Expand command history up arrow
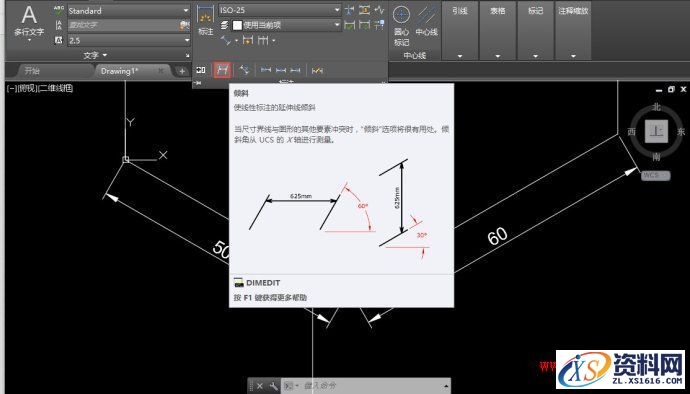 446,386
